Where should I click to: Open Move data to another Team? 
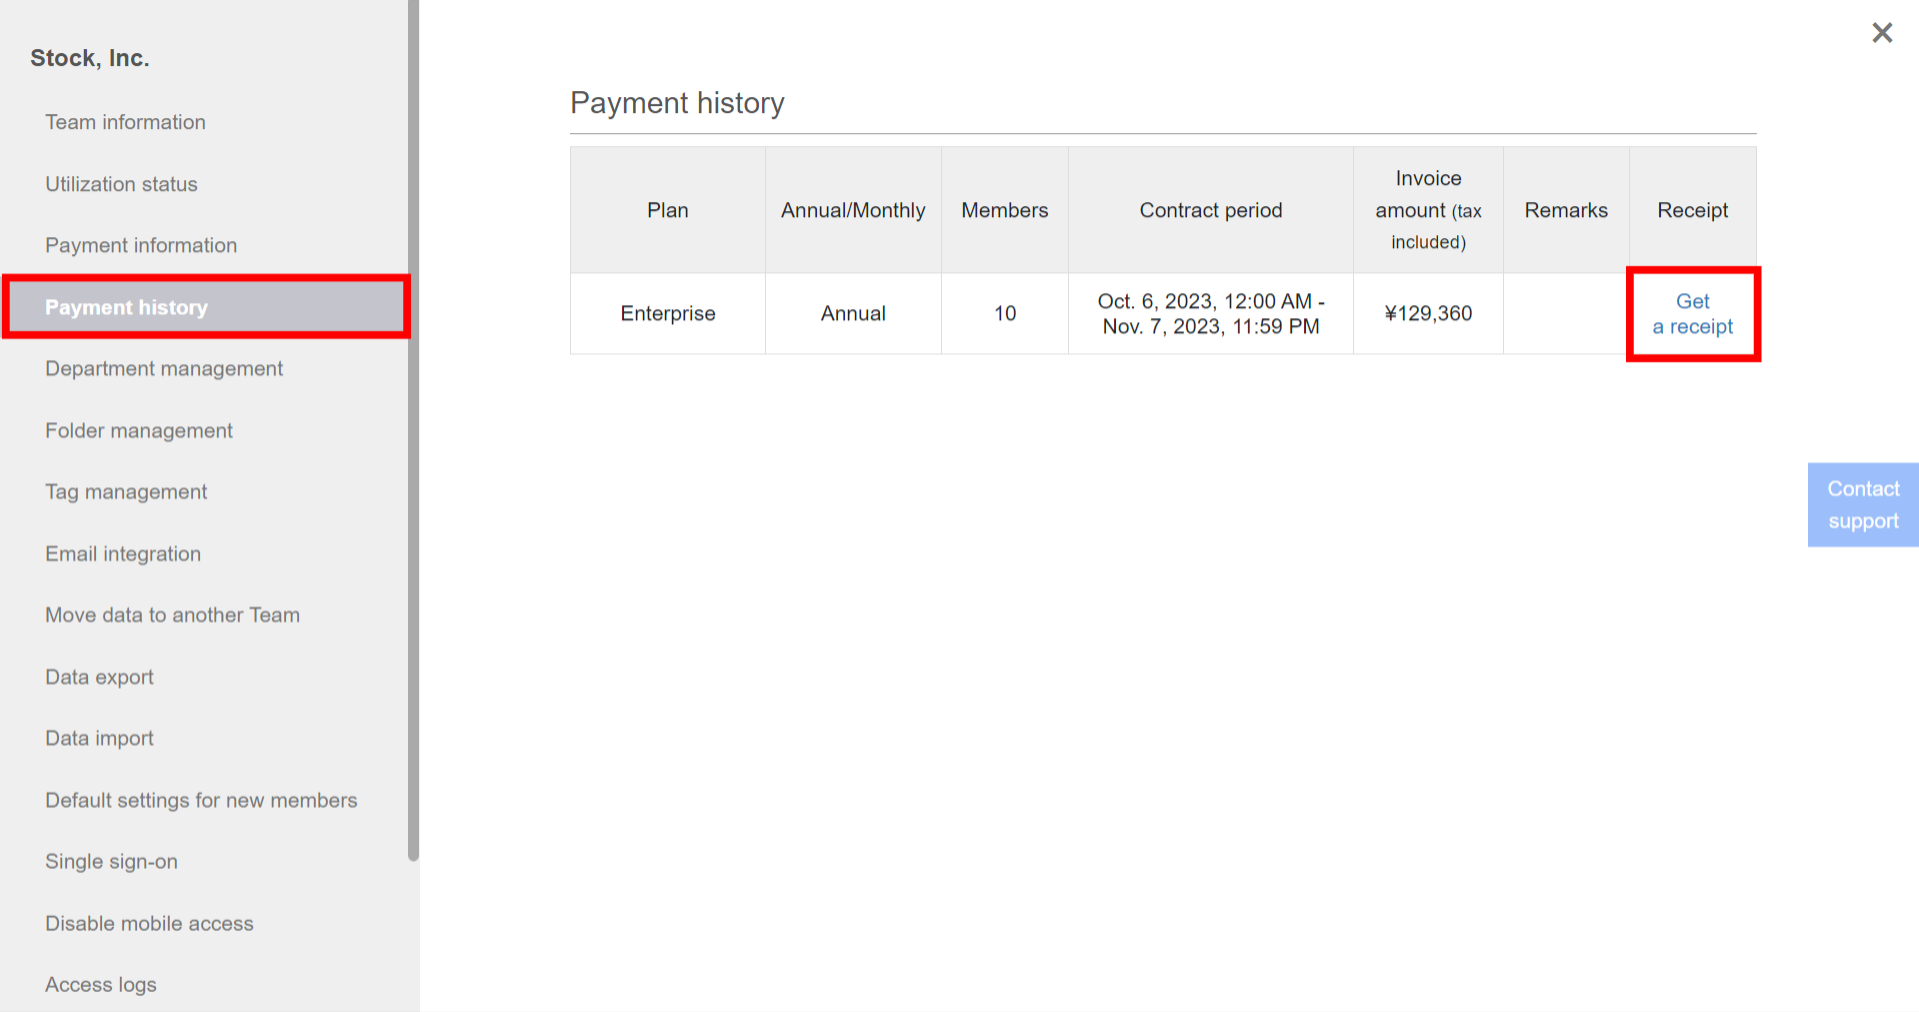(172, 615)
